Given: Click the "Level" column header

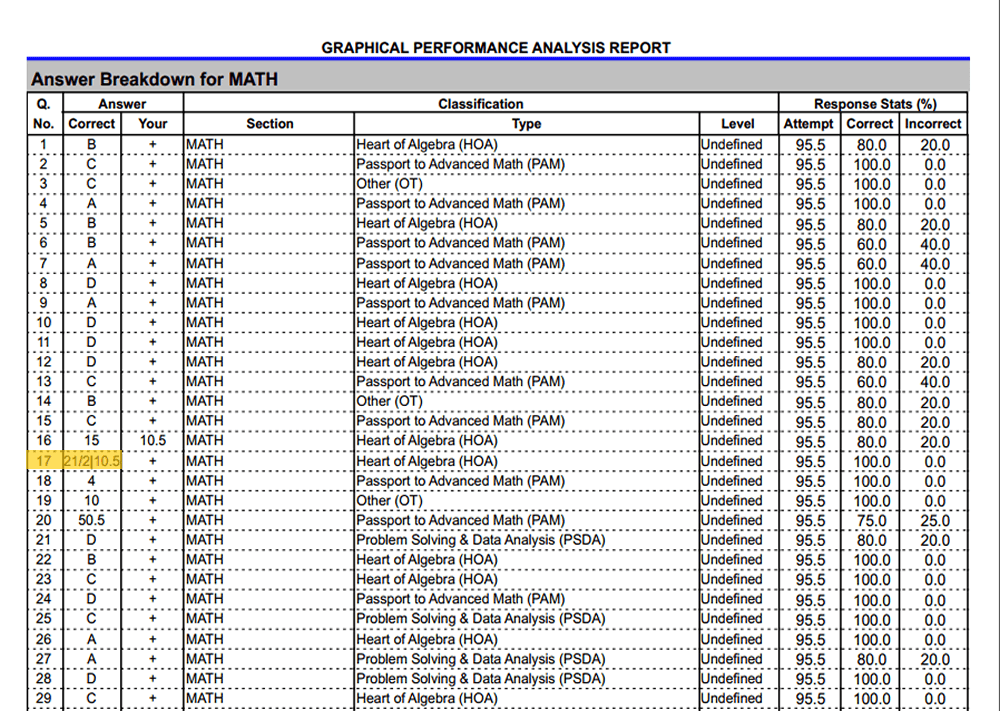Looking at the screenshot, I should click(738, 124).
